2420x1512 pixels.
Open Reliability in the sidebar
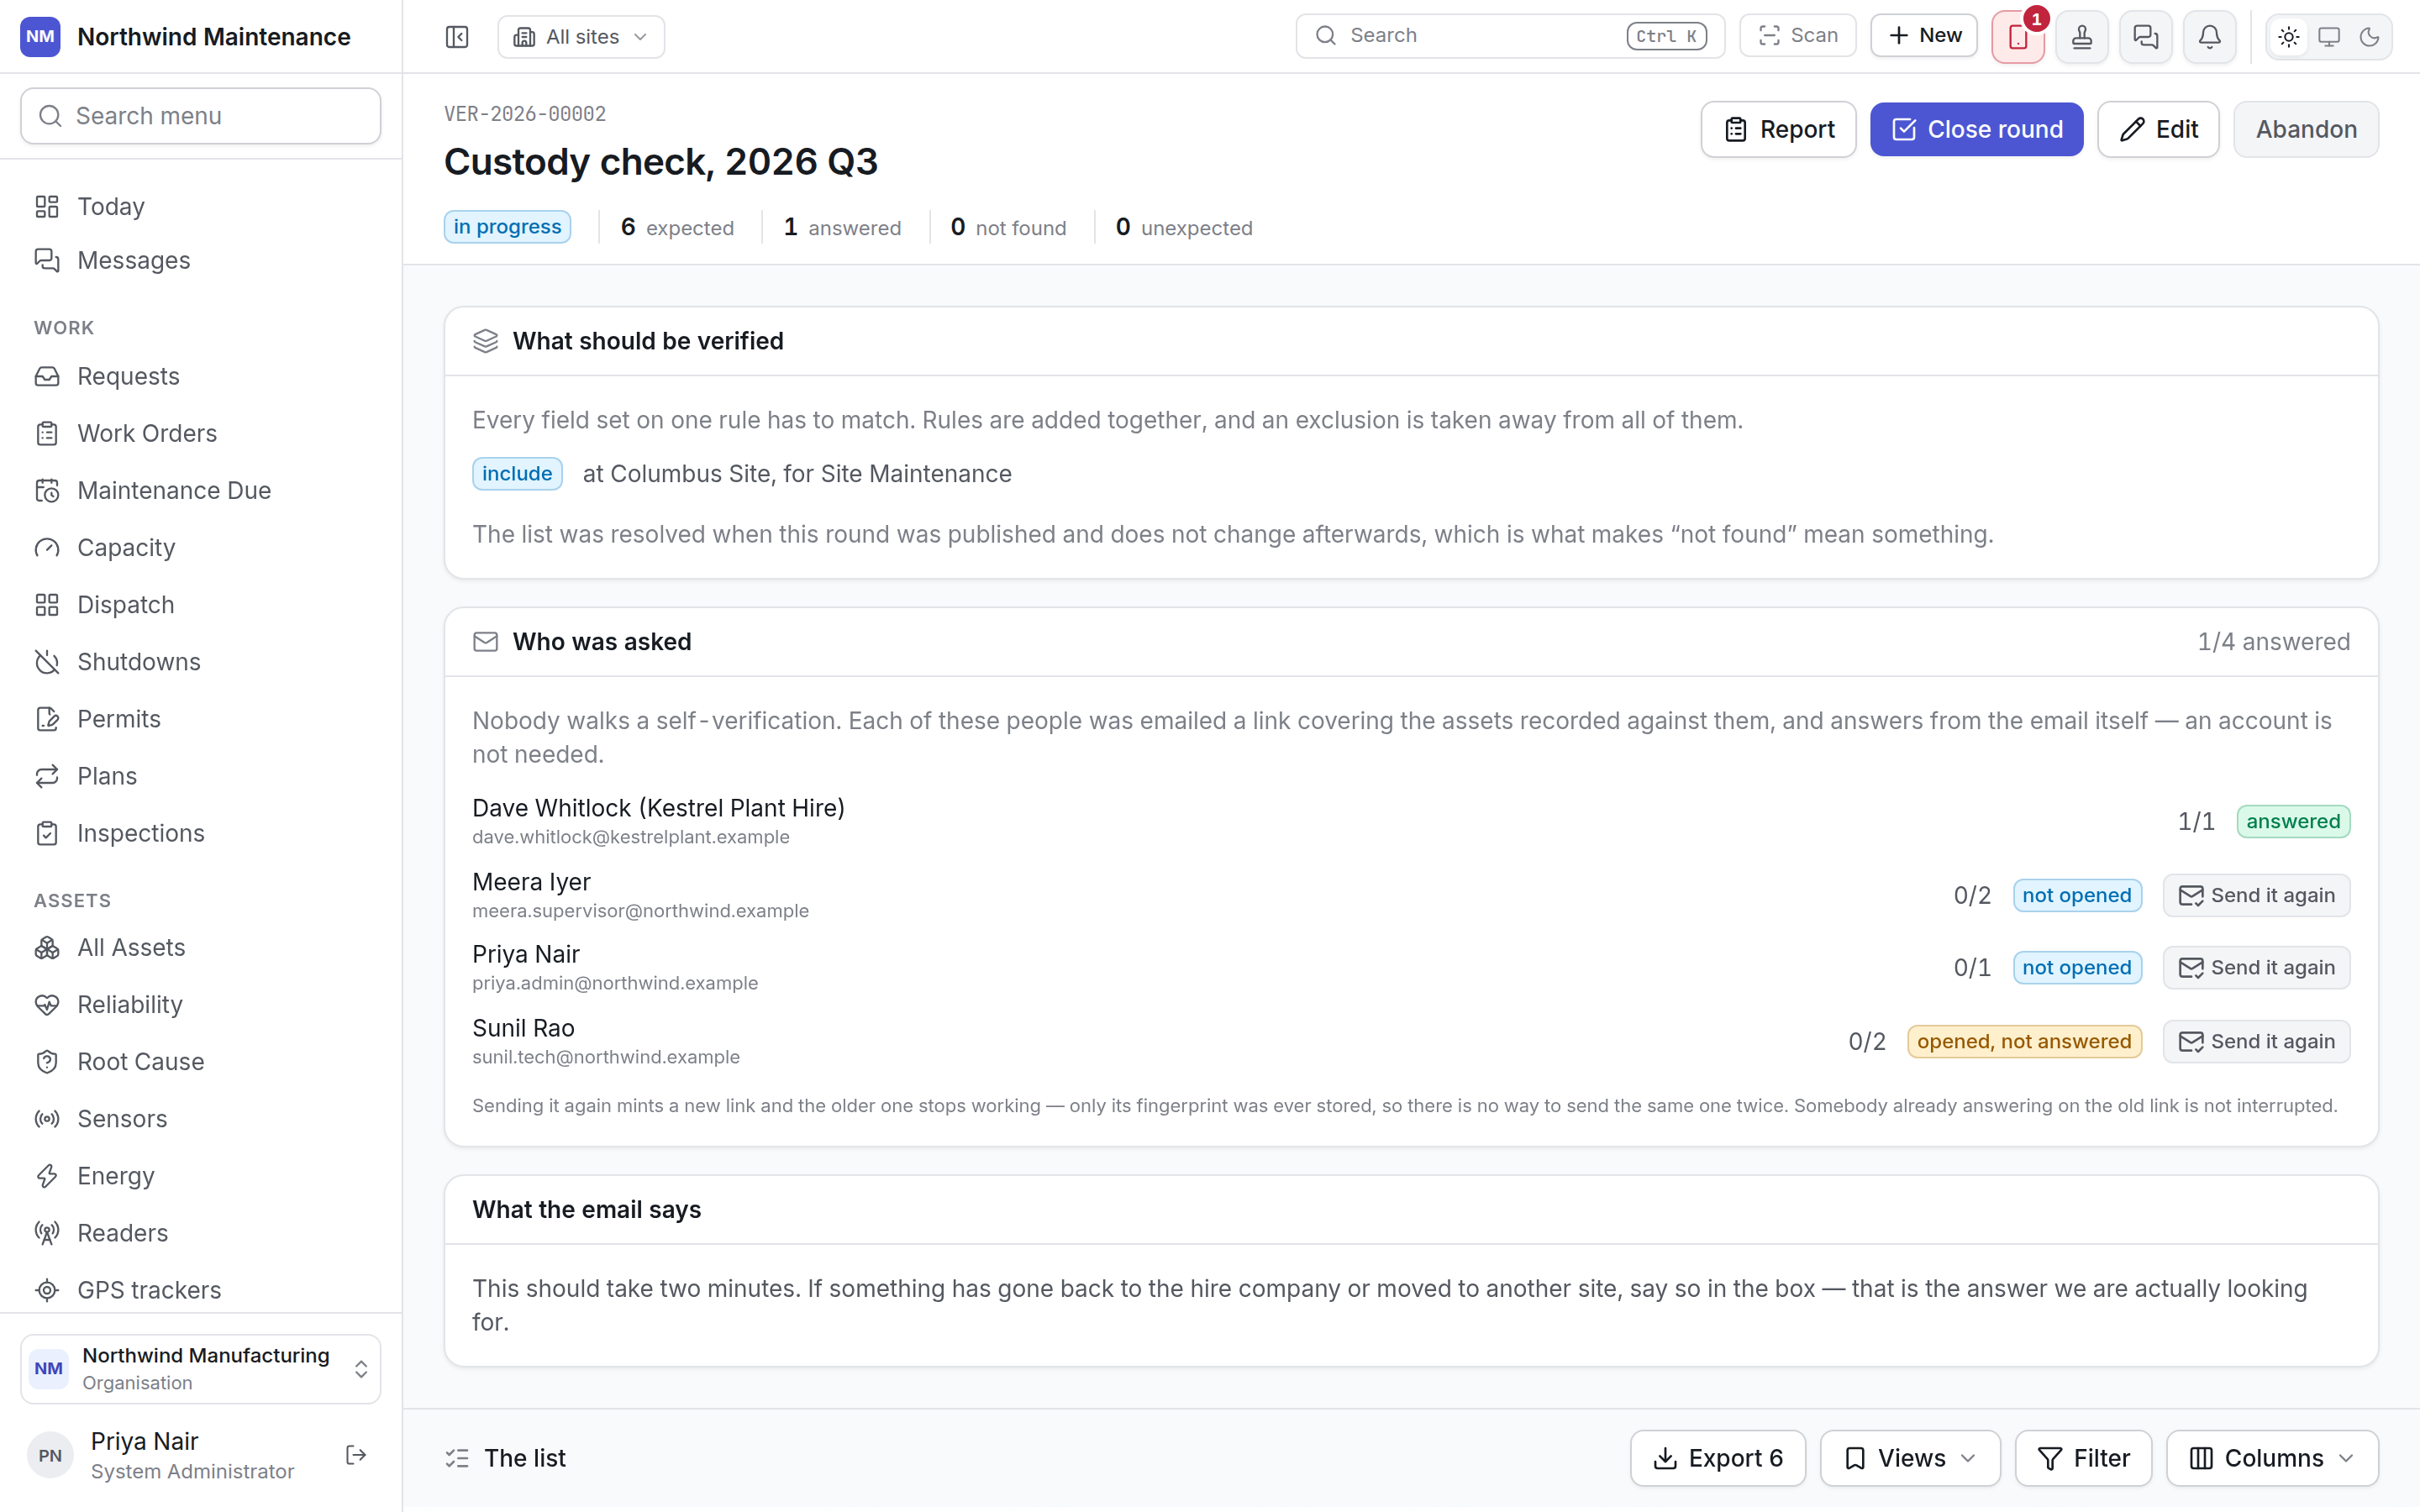(x=201, y=1004)
